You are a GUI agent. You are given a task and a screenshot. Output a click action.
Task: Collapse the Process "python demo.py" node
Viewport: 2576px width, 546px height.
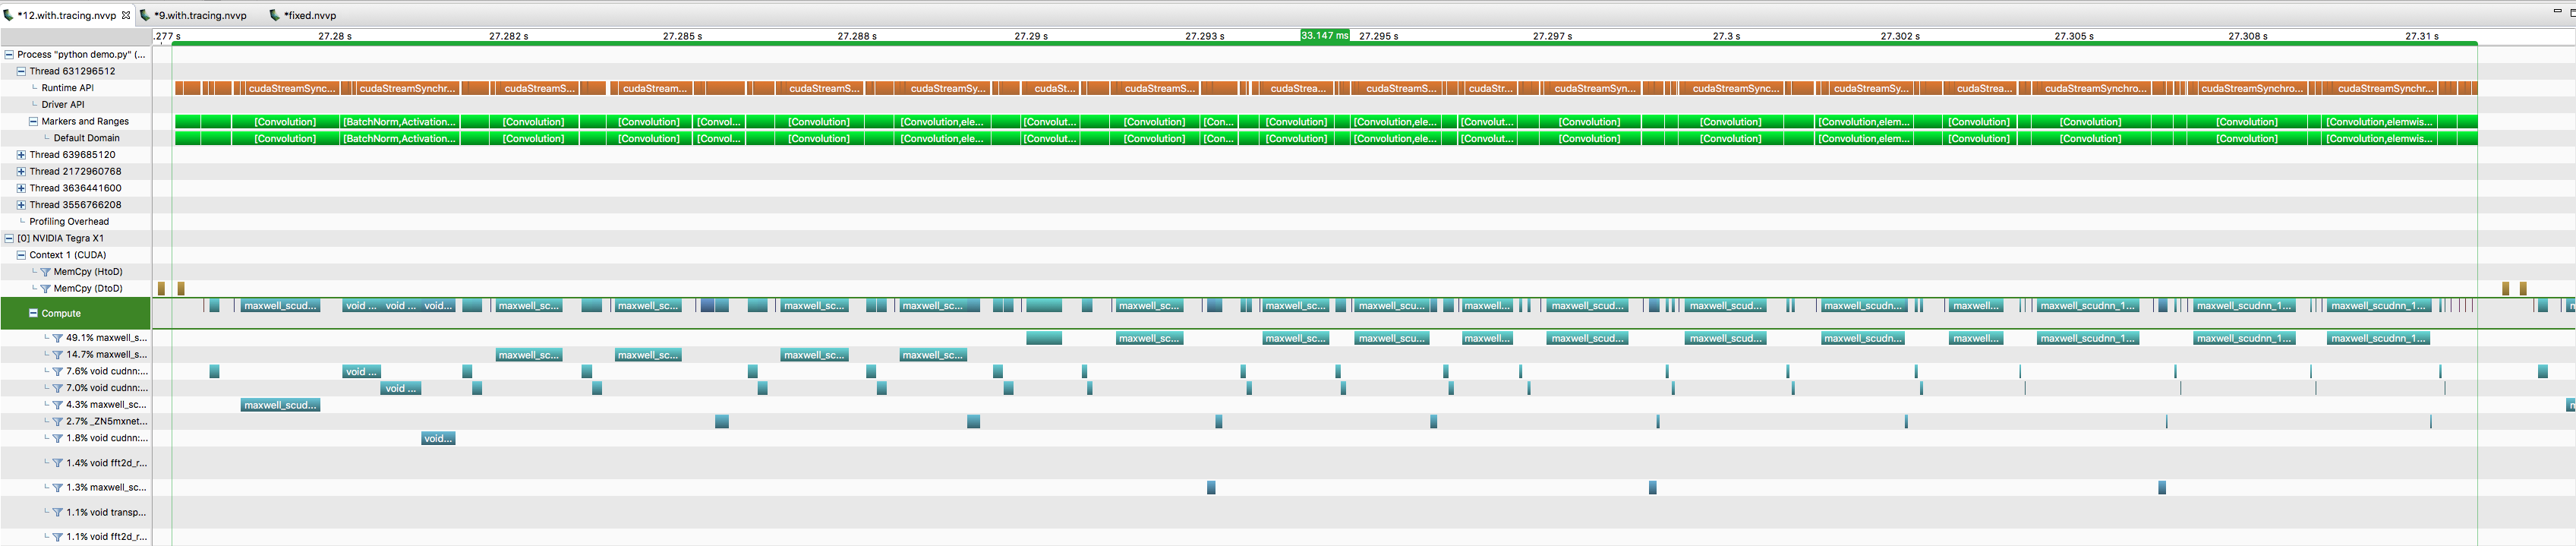(x=9, y=55)
